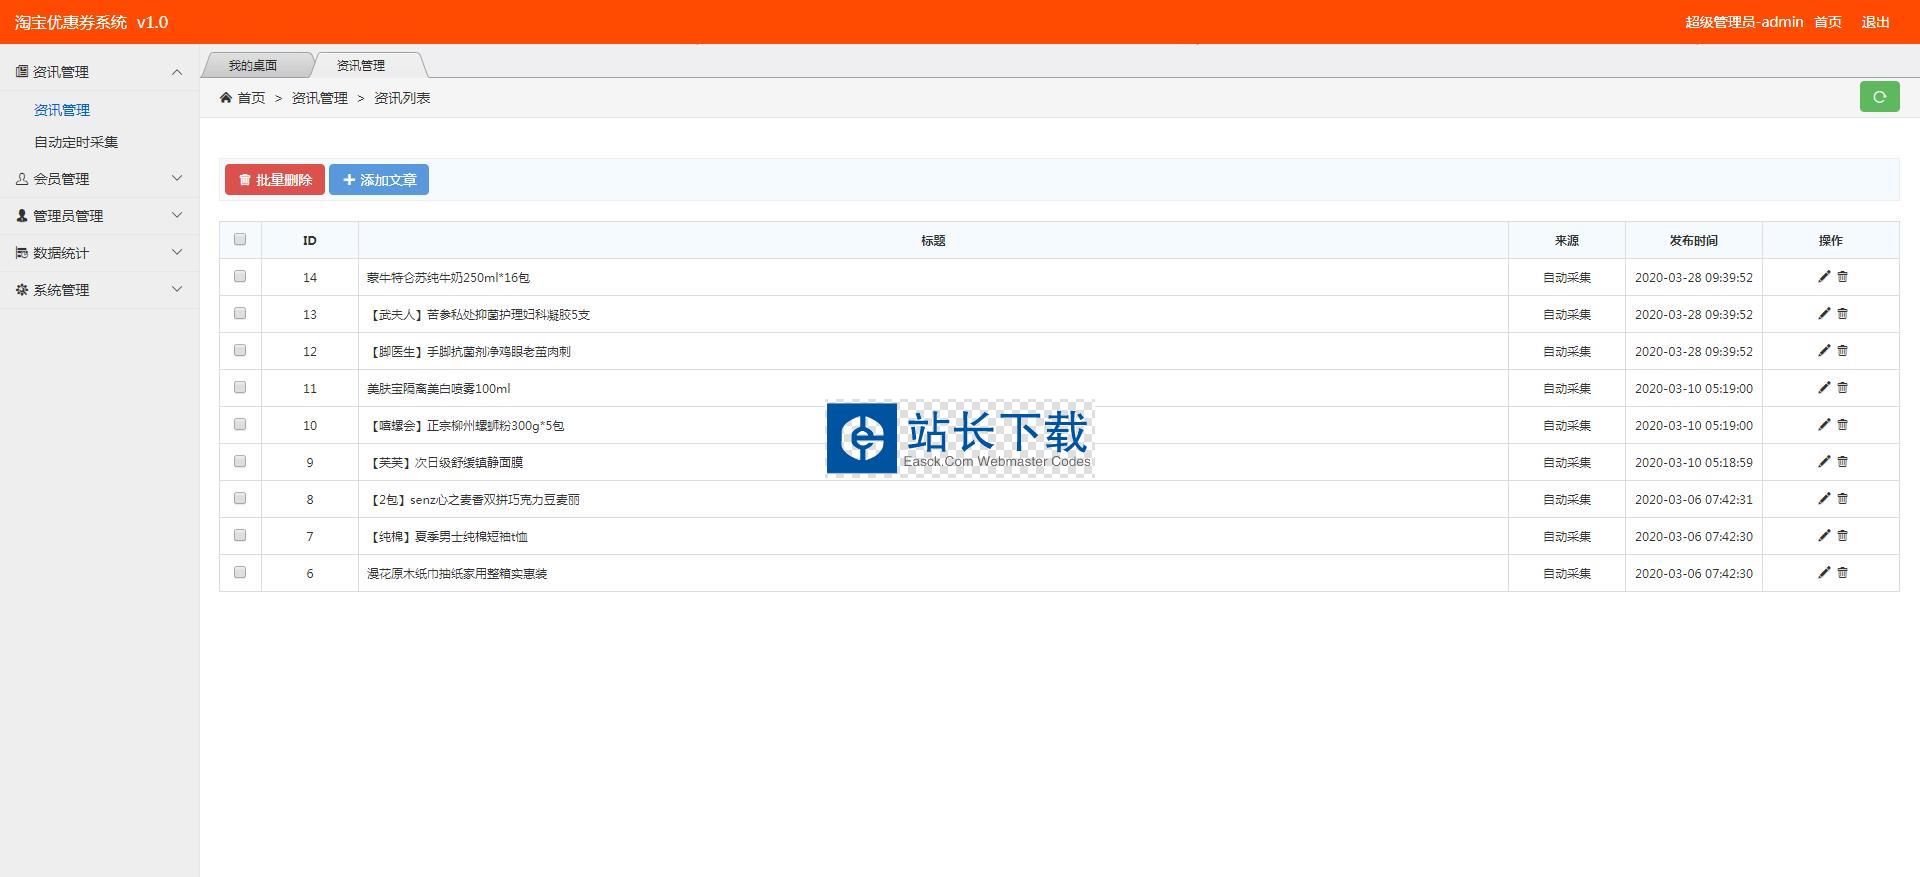
Task: Click the title 美肤宝隔离美白喷雾100ml
Action: 438,389
